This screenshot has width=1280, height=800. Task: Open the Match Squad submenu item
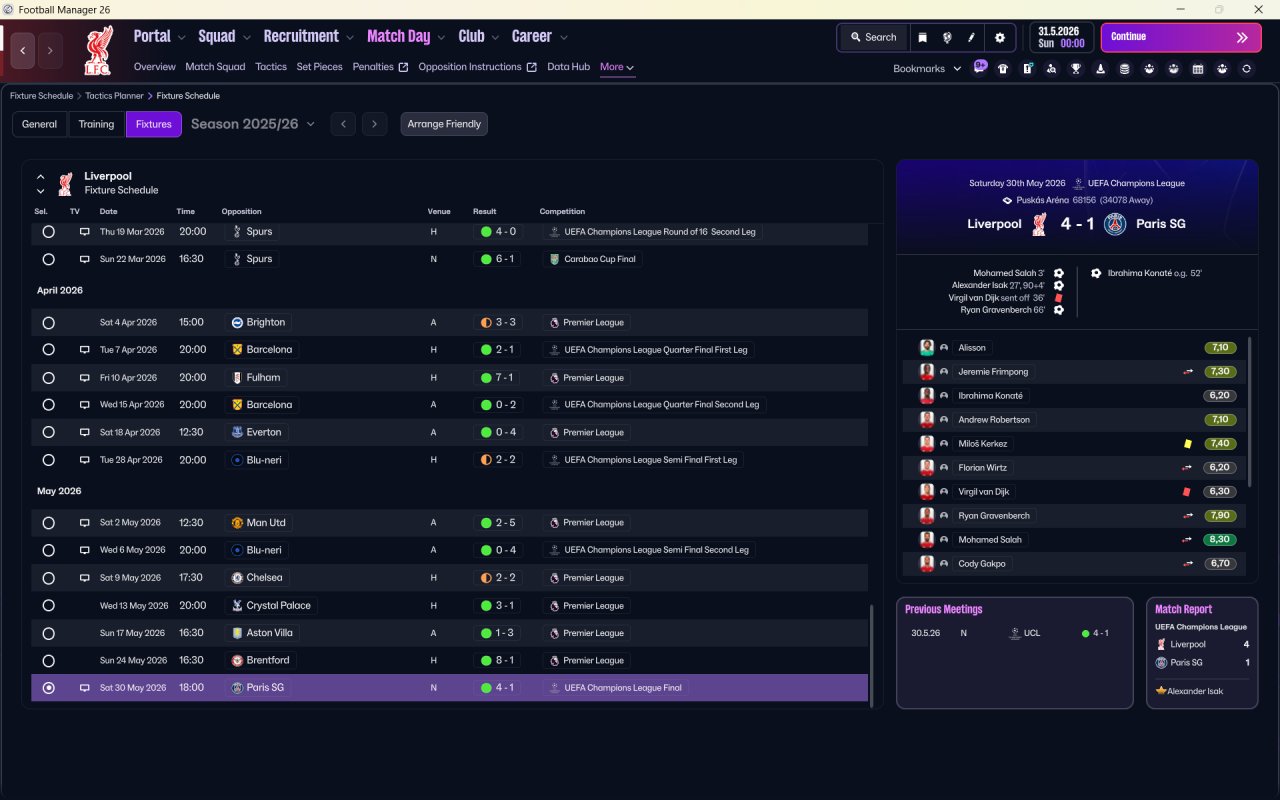215,67
